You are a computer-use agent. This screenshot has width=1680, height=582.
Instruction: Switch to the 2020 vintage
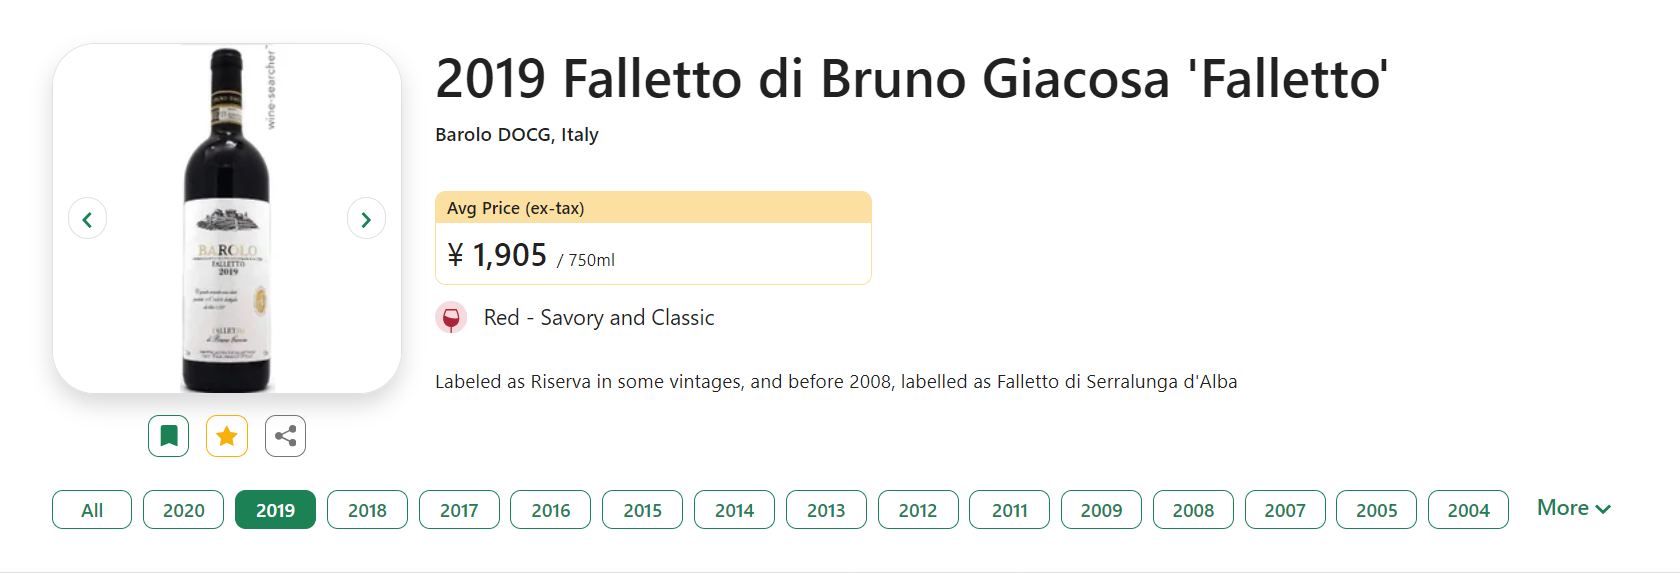(x=184, y=510)
